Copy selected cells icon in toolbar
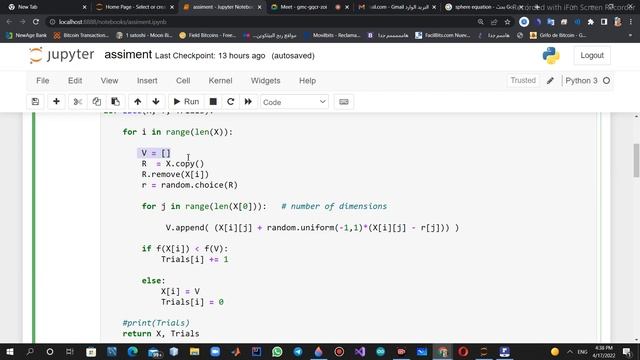The width and height of the screenshot is (640, 360). coord(97,102)
